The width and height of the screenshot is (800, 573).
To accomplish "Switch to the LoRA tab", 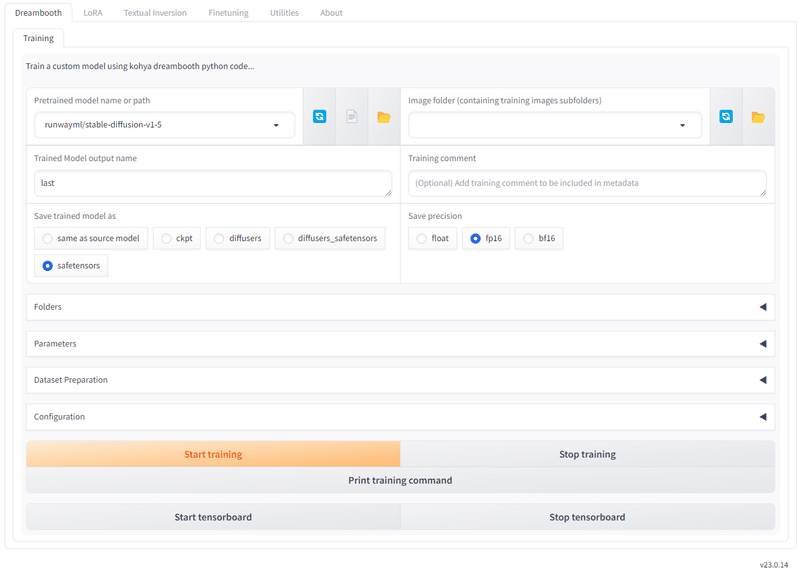I will point(93,13).
